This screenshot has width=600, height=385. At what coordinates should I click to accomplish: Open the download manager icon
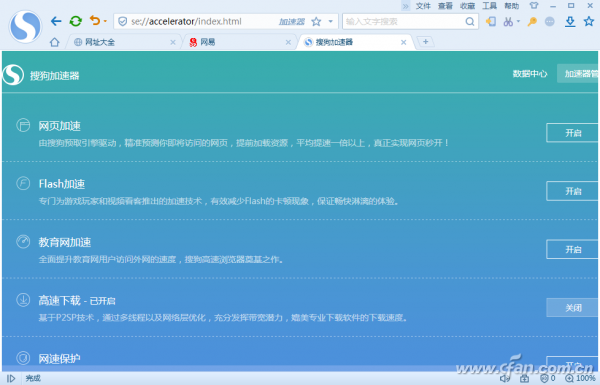570,21
